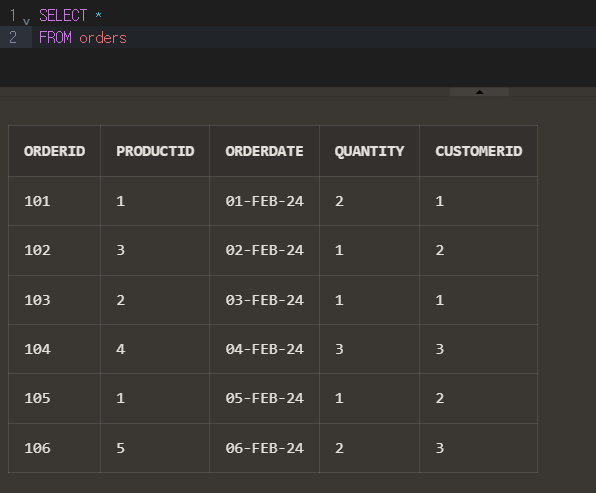Click the PRODUCTID value 1 in order 101 row
This screenshot has height=493, width=596.
120,201
